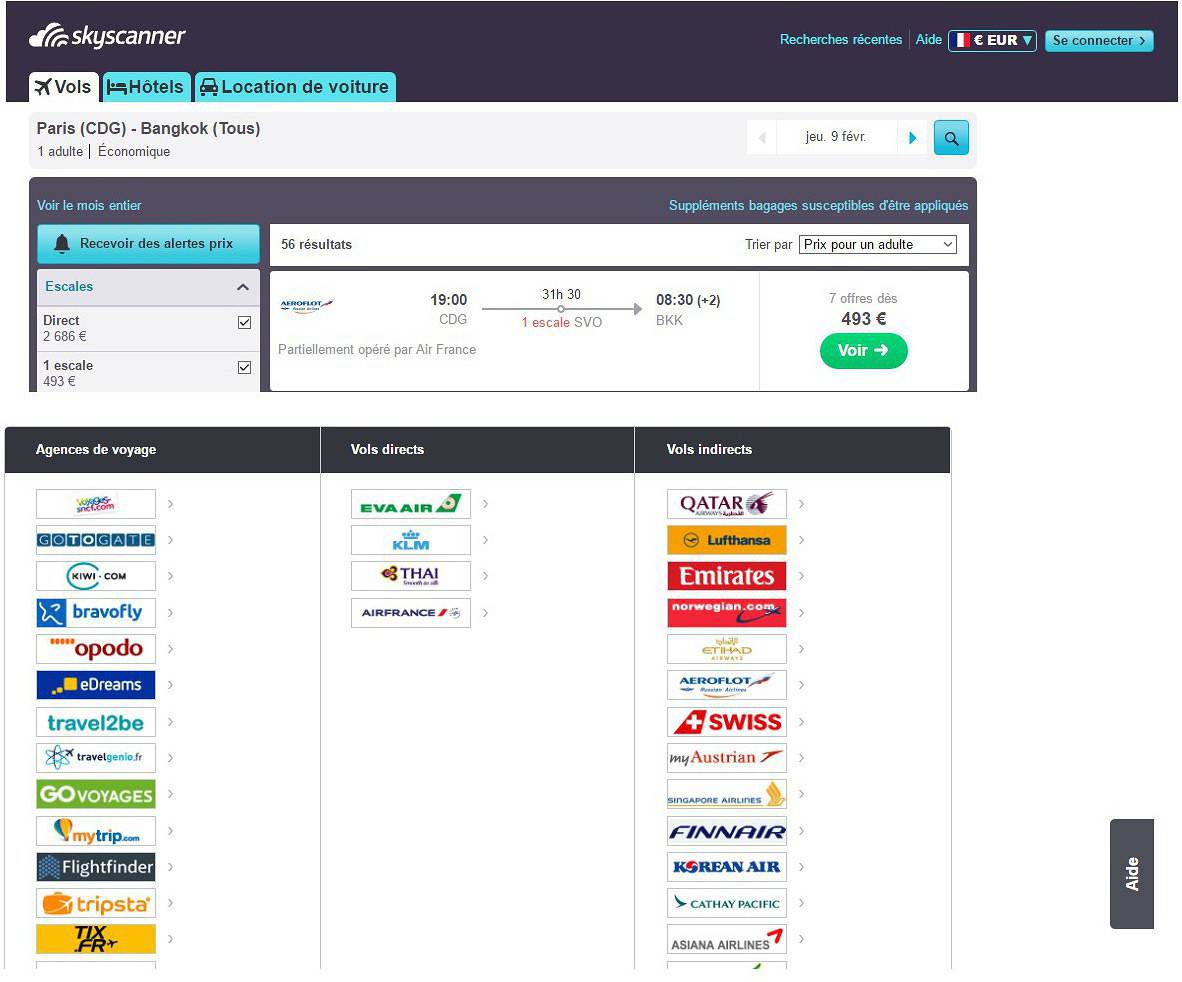Screen dimensions: 1182x982
Task: Select the SWISS airline logo
Action: point(726,722)
